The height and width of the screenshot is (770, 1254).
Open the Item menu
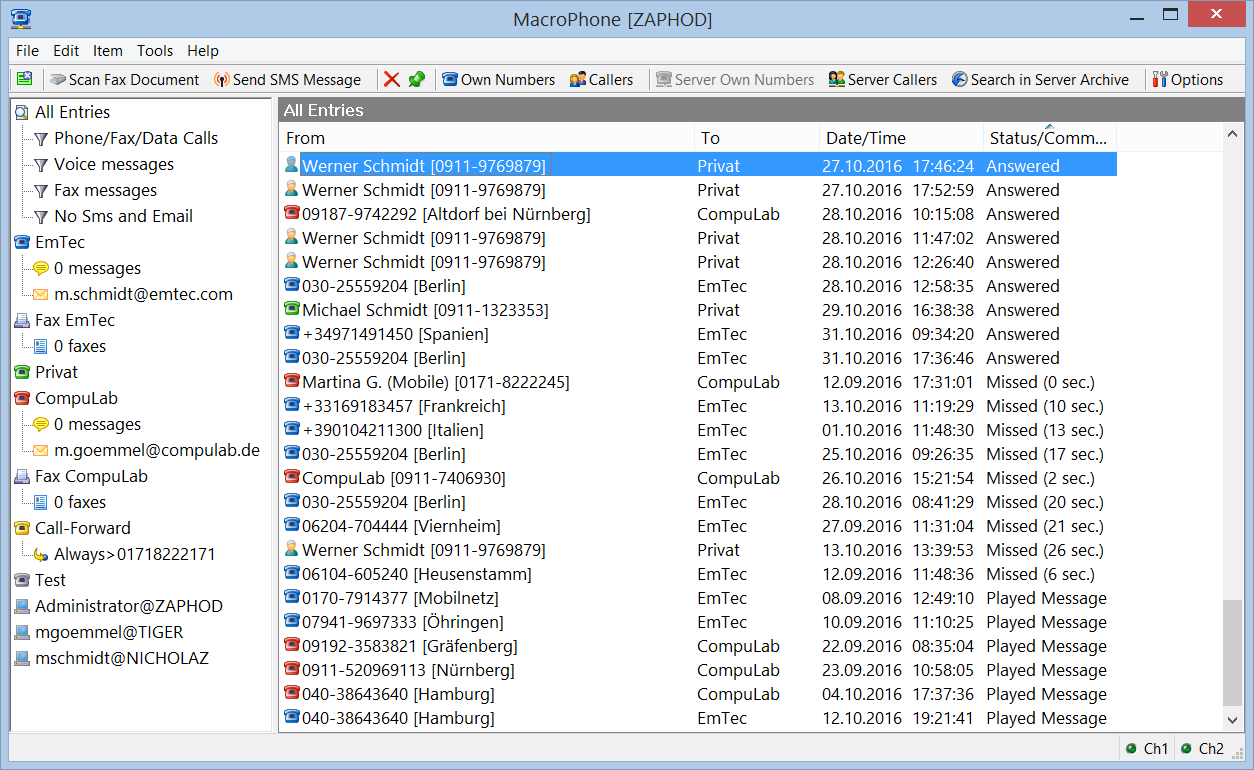click(x=108, y=51)
